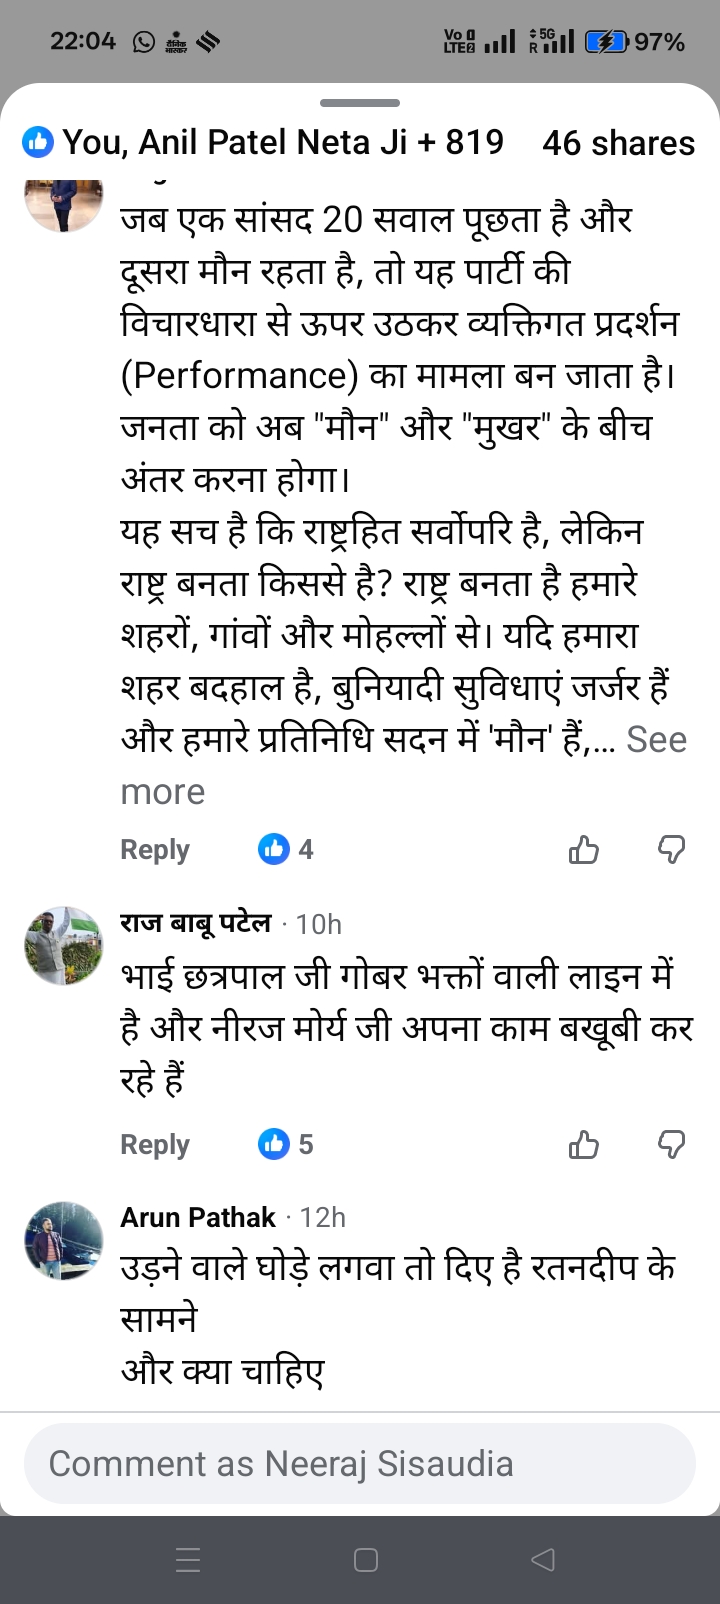Tap thumbs-down on राज बाबू पटेल's comment
The image size is (720, 1604).
(x=671, y=1144)
